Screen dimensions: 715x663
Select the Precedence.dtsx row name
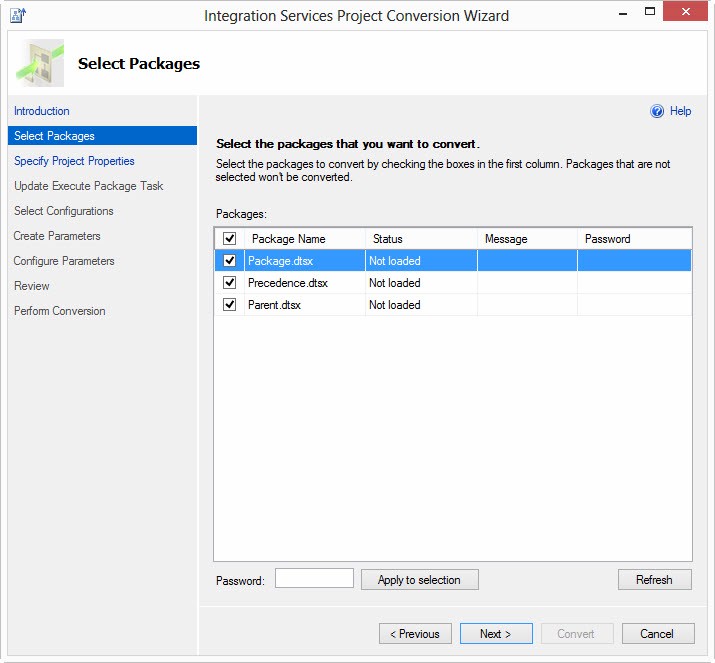click(x=288, y=283)
